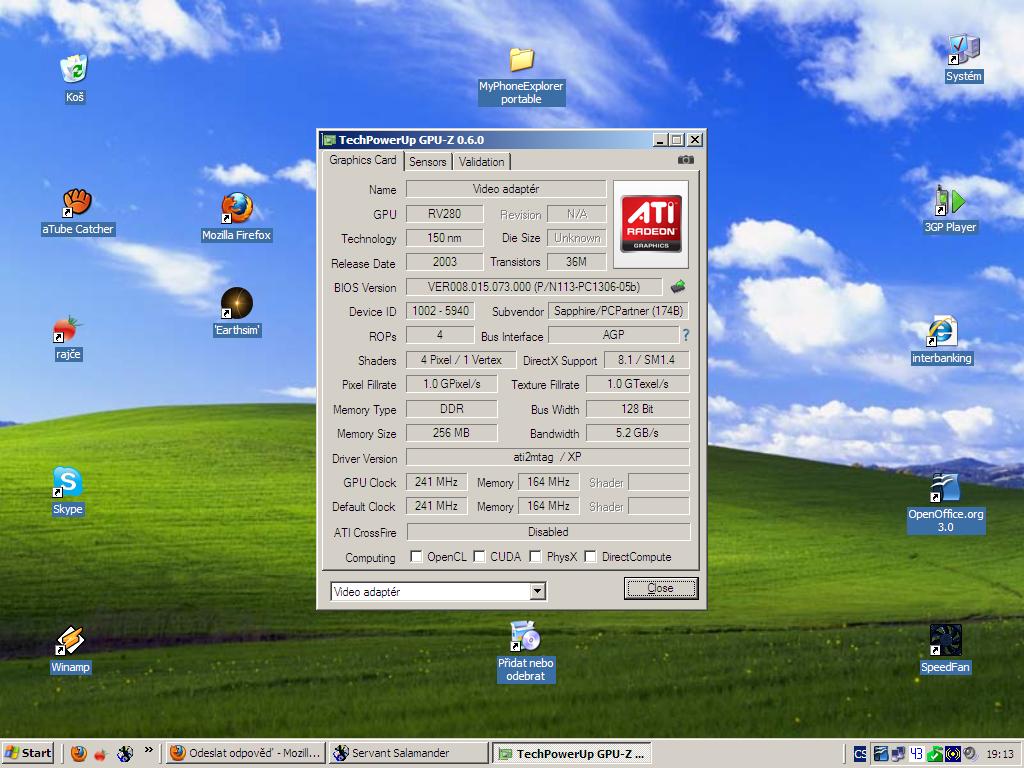Enable the OpenCL checkbox
This screenshot has width=1024, height=768.
[x=416, y=556]
